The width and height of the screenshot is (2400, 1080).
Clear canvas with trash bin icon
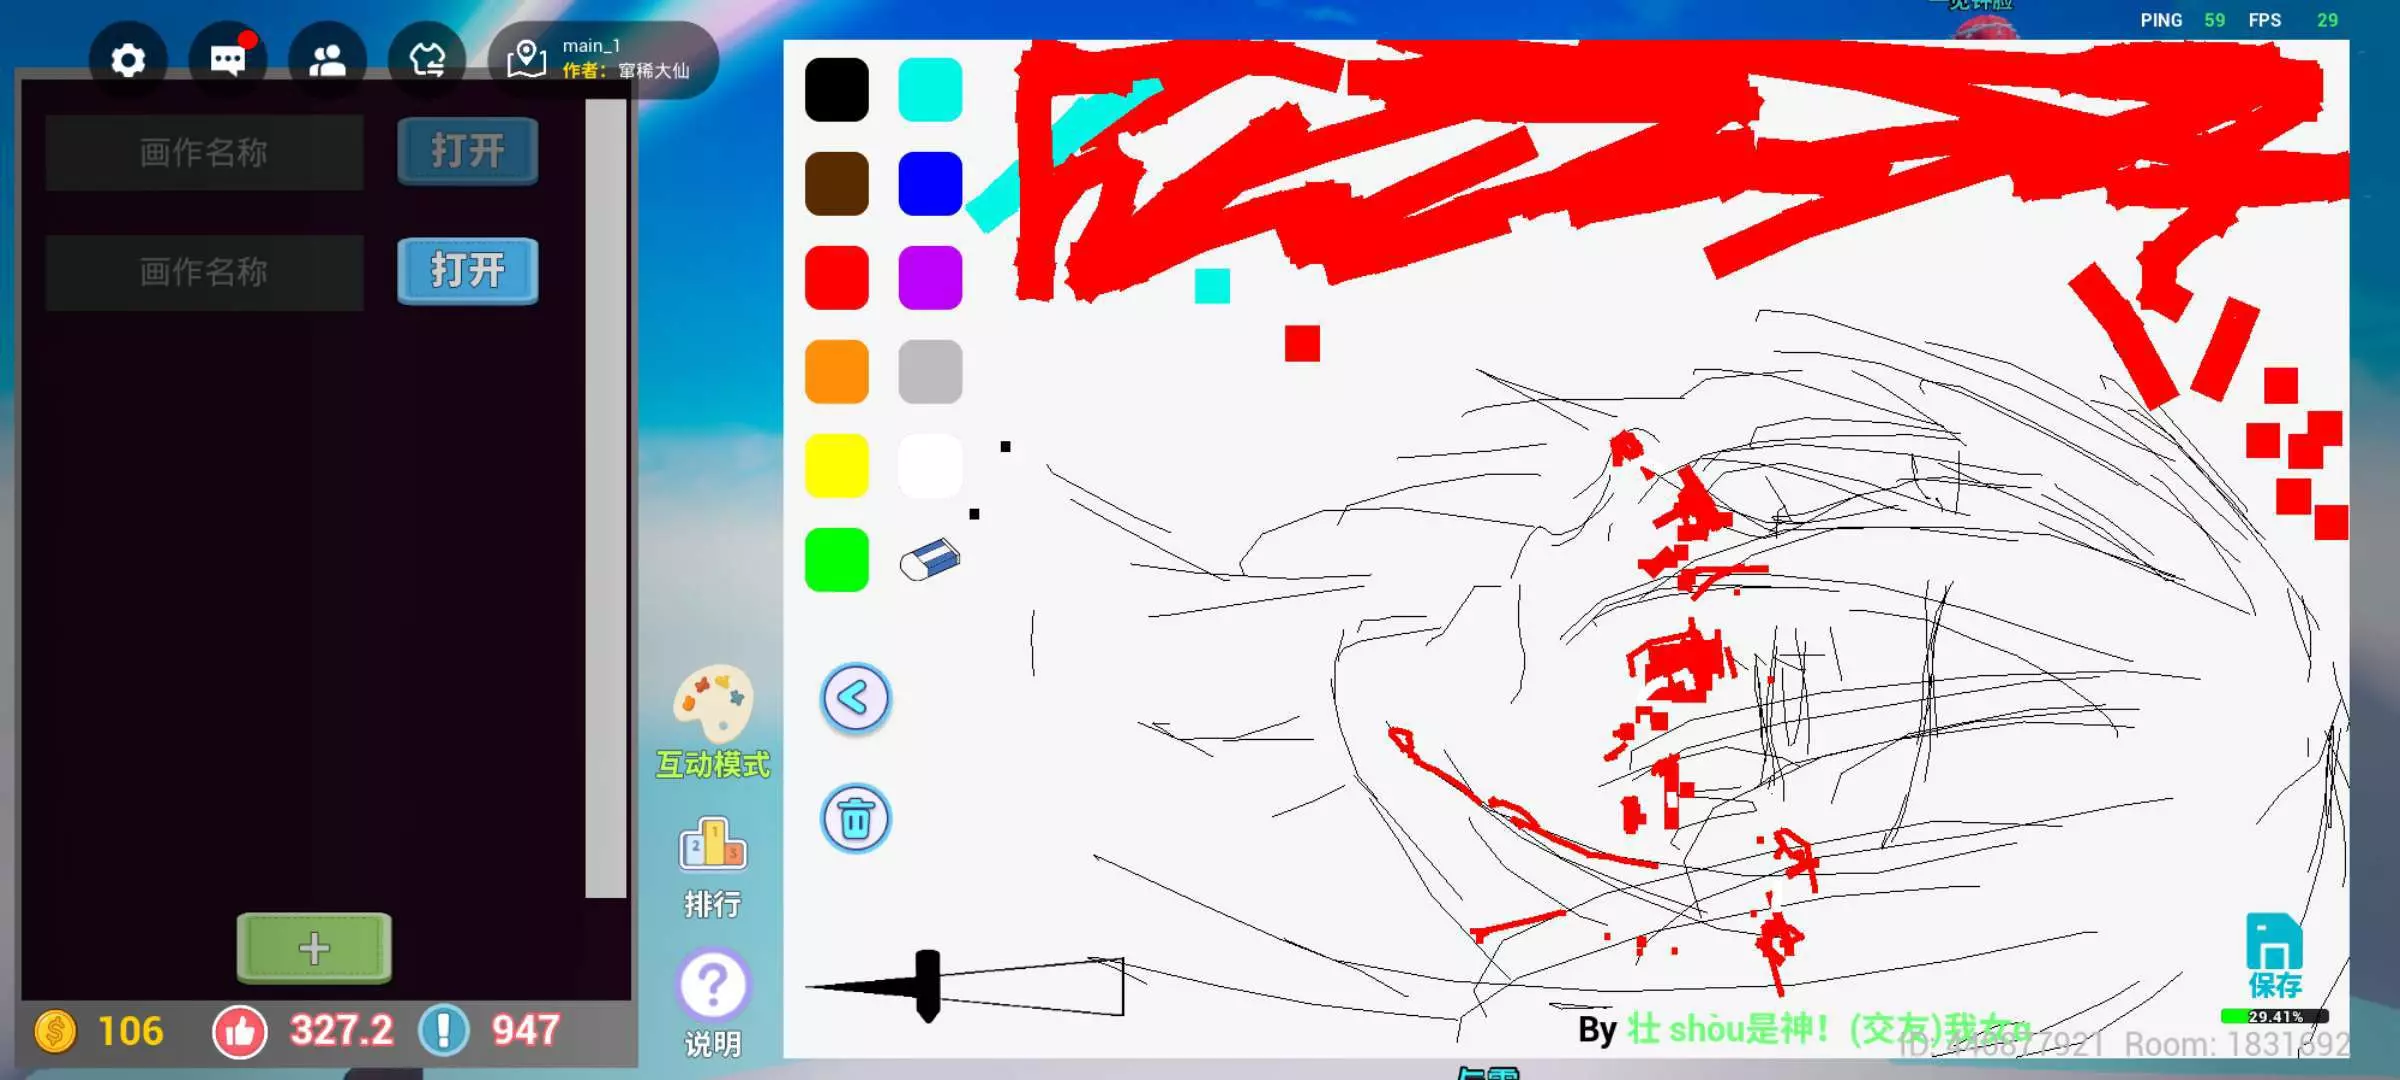click(x=855, y=819)
